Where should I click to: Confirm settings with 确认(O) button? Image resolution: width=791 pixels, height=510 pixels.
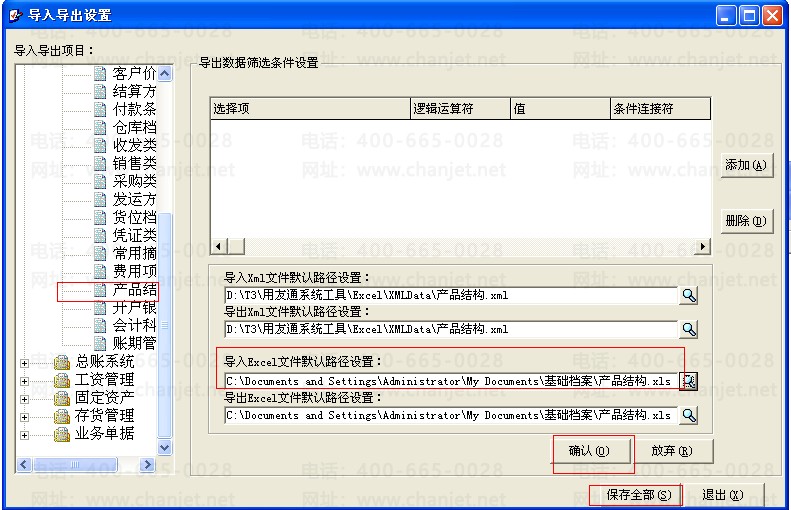590,451
